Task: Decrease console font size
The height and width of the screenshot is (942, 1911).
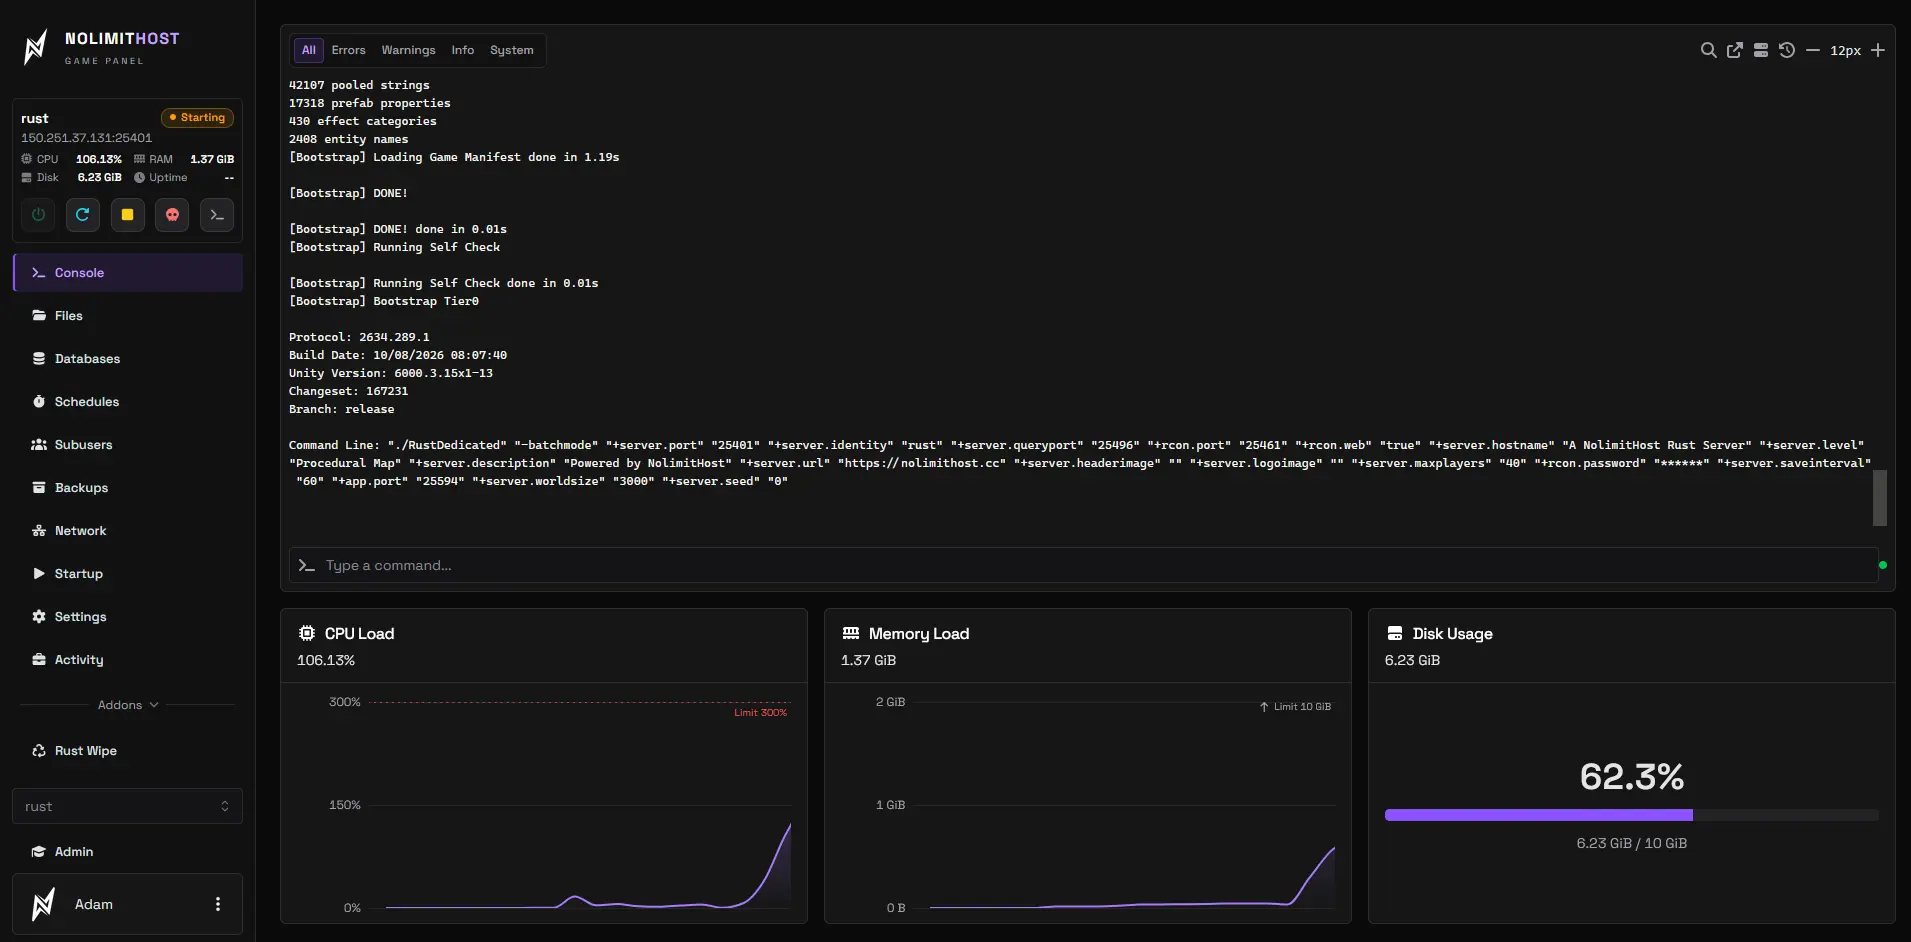Action: [1813, 50]
